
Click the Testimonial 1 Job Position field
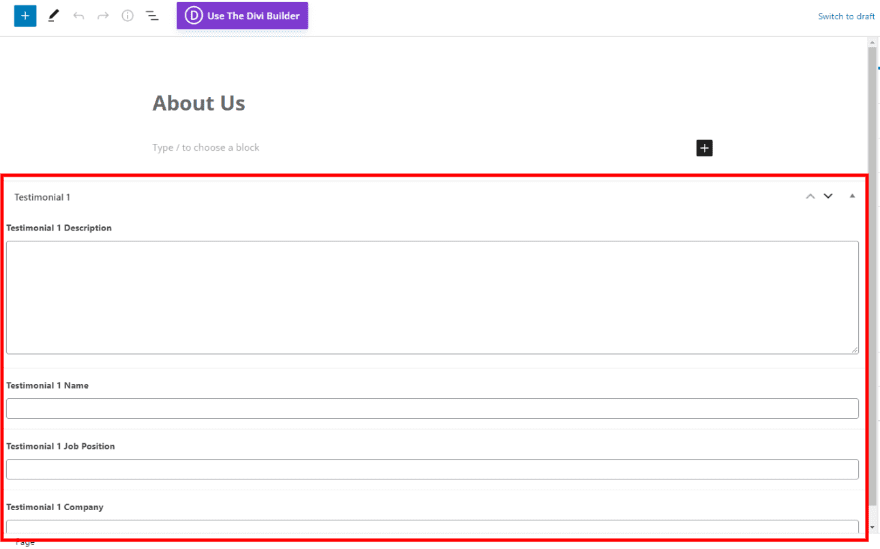tap(432, 469)
